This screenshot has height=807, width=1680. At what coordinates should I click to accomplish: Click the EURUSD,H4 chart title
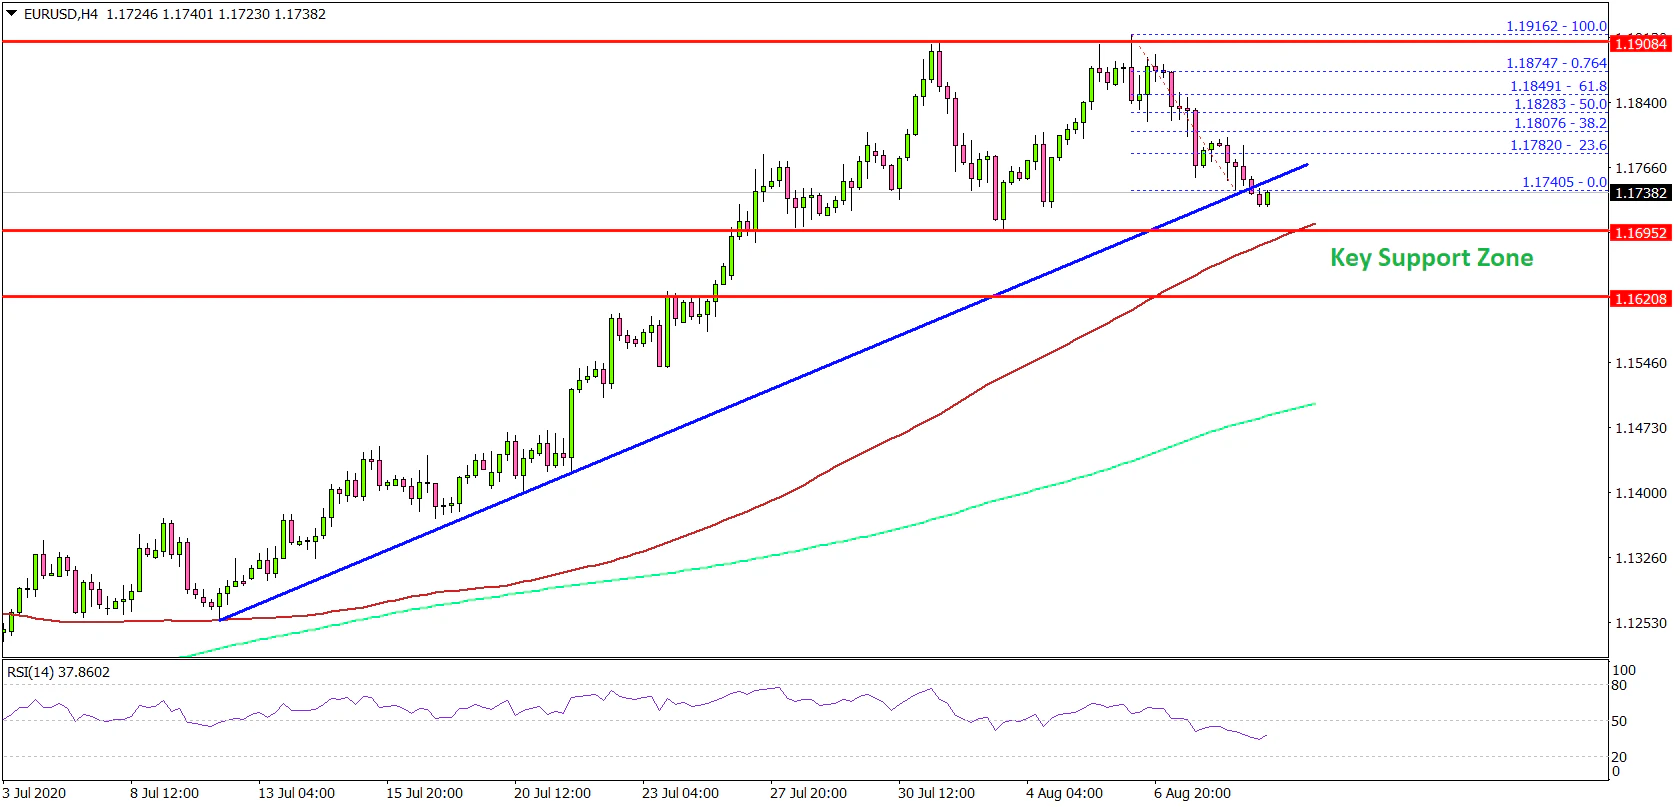(61, 14)
